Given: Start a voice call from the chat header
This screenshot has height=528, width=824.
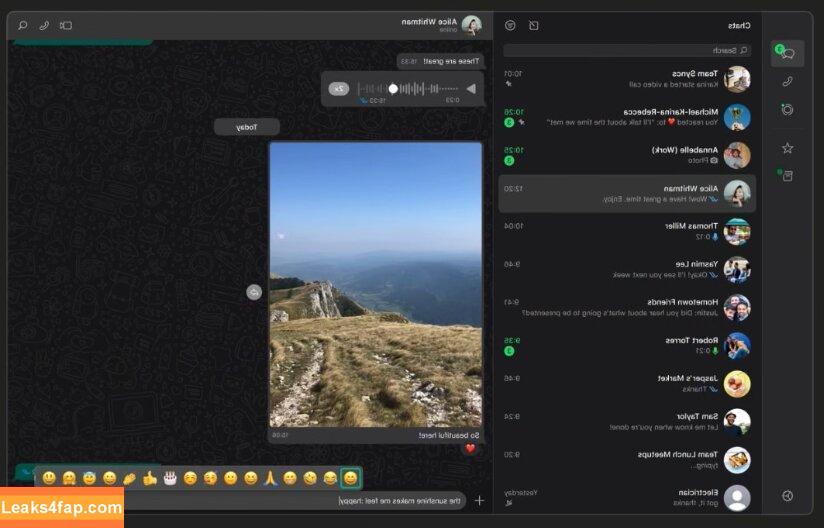Looking at the screenshot, I should point(44,25).
